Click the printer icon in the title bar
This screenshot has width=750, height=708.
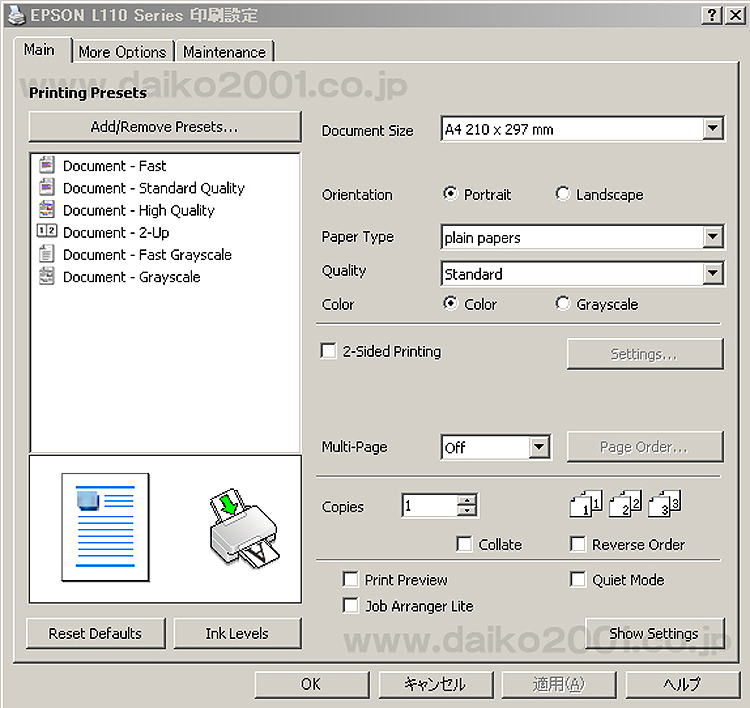[x=16, y=14]
